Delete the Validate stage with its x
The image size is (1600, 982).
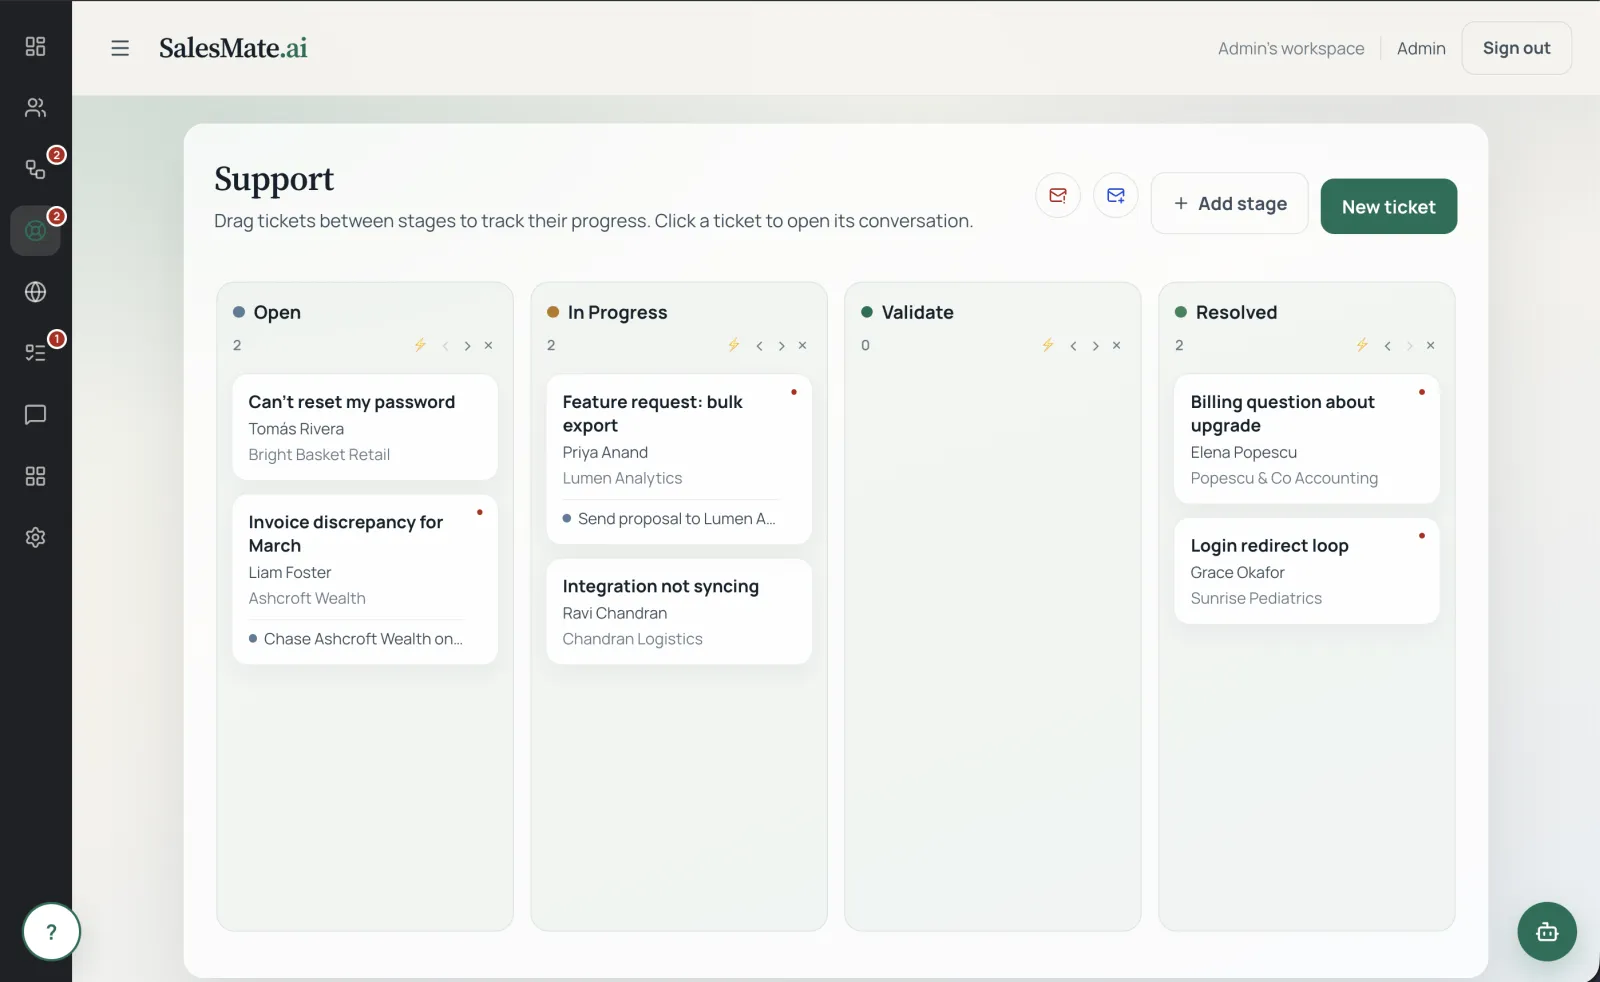[1117, 346]
